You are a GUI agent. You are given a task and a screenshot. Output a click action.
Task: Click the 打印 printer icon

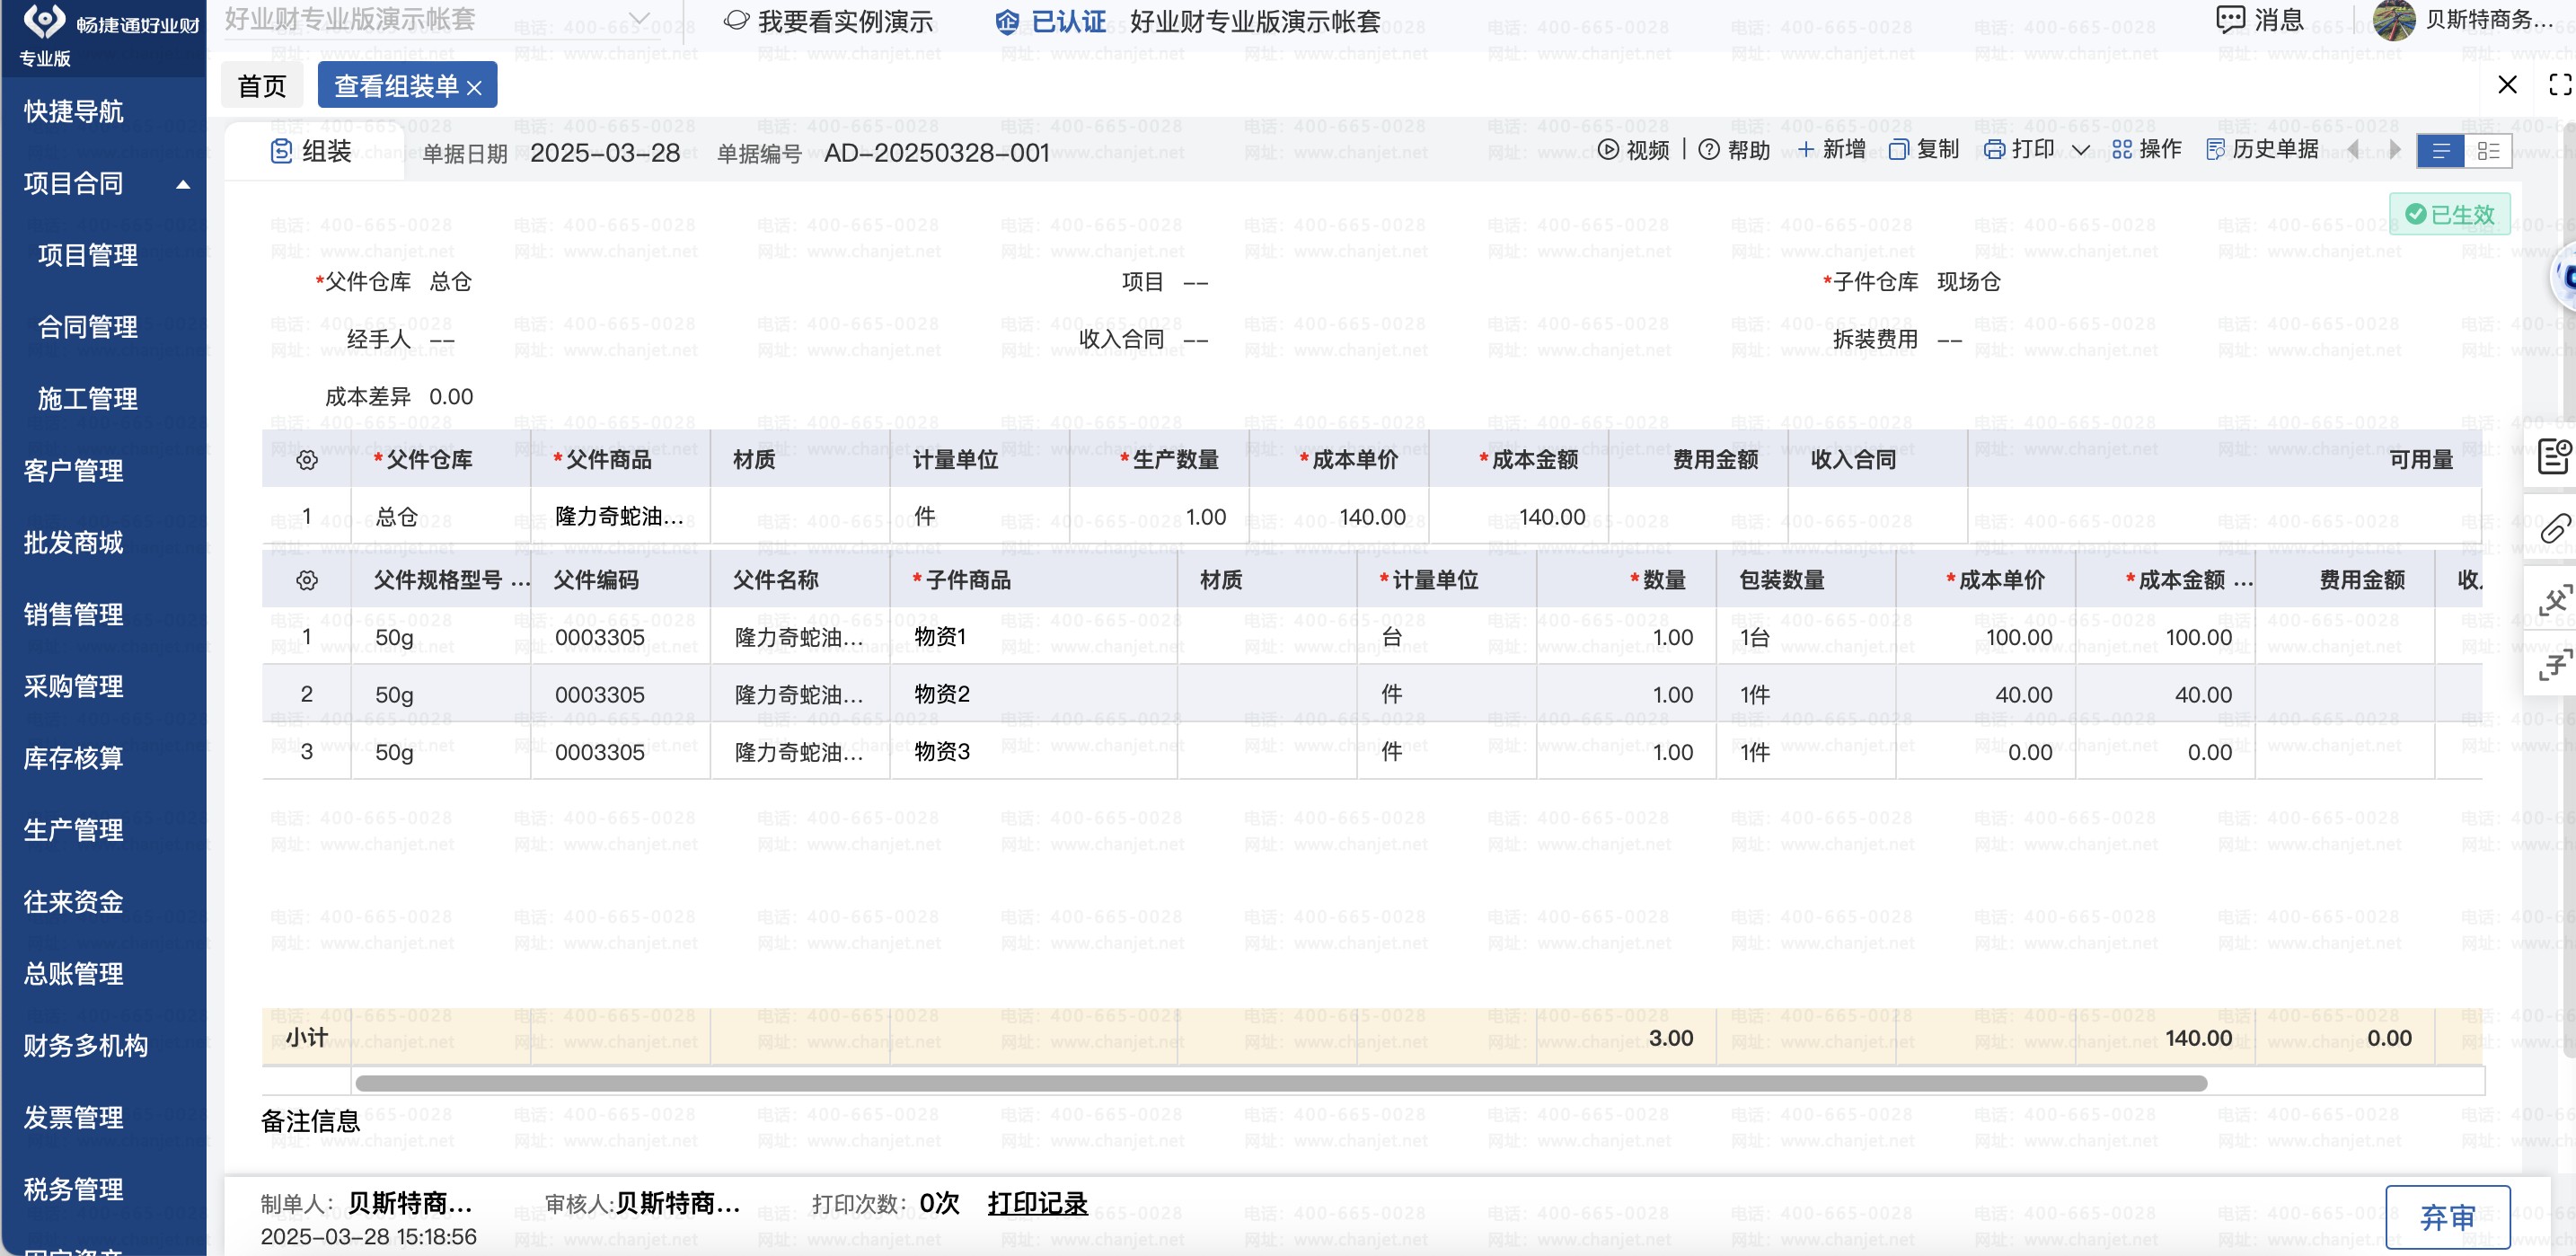point(1994,150)
